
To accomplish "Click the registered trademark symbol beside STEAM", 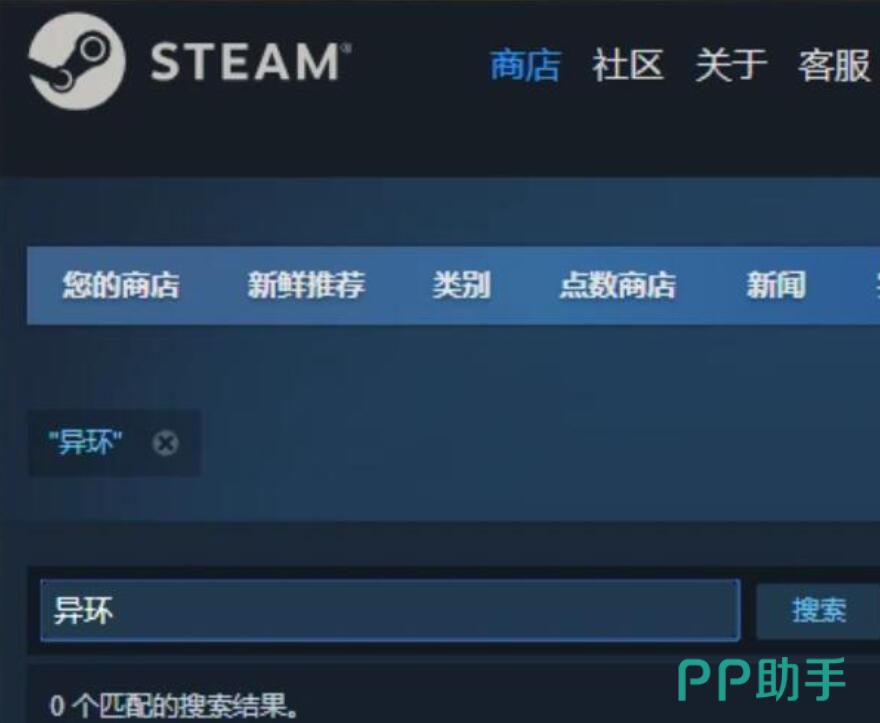I will point(346,48).
